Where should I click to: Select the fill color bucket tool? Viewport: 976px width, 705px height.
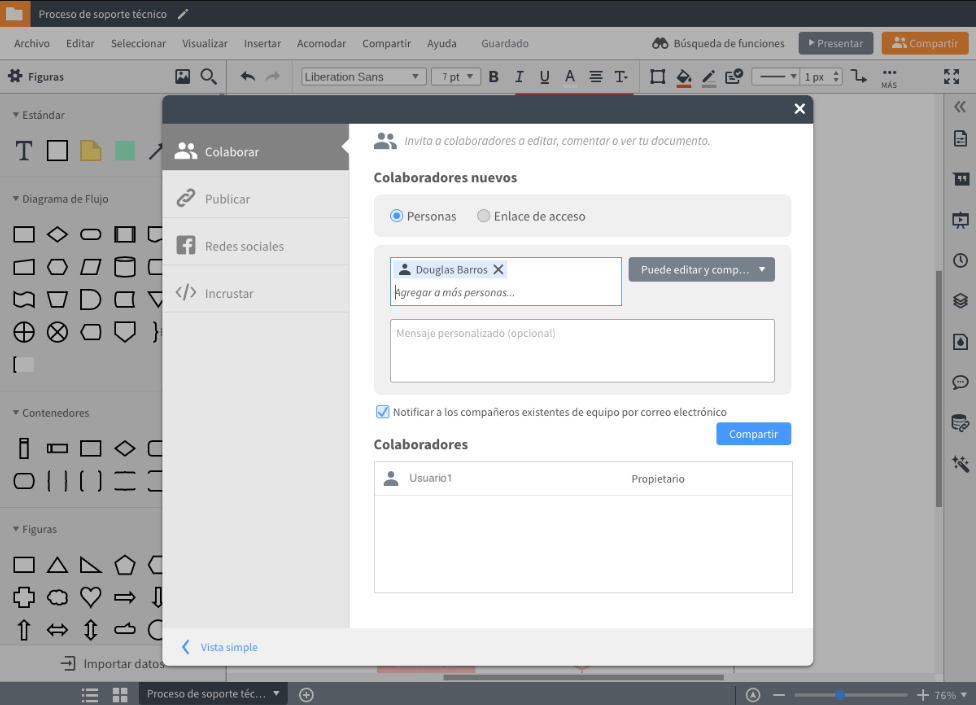(x=685, y=76)
